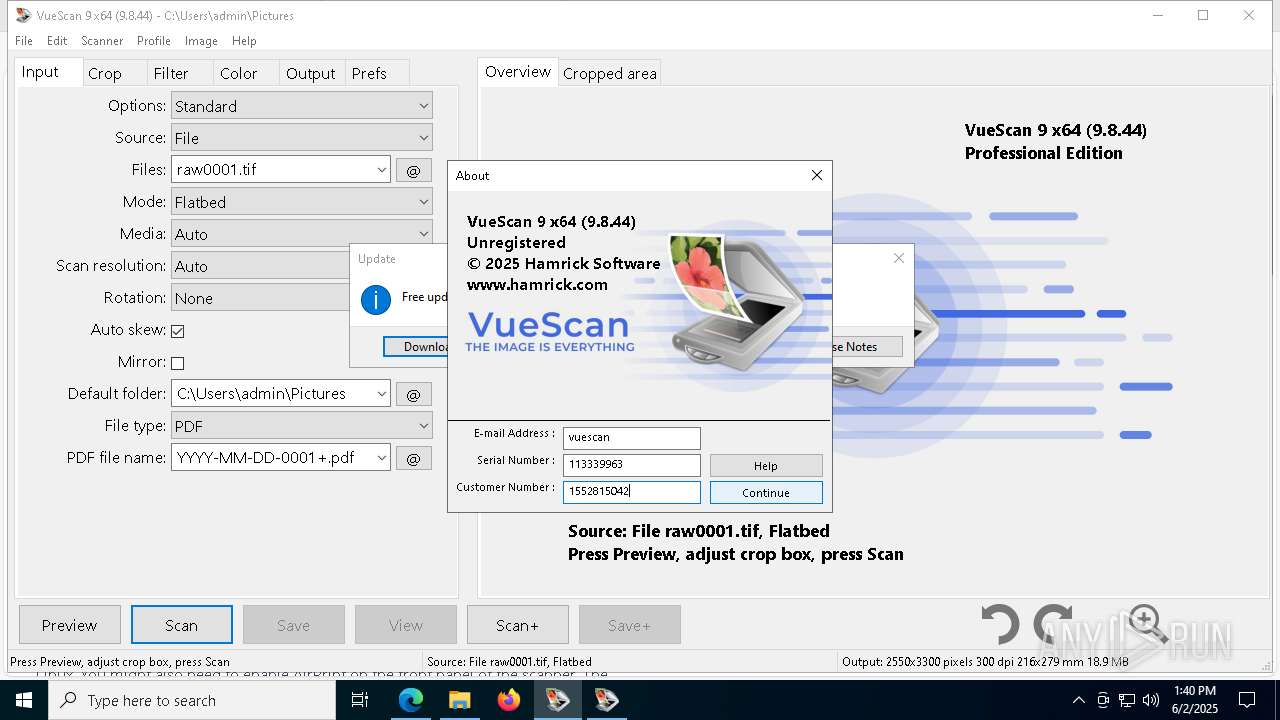The height and width of the screenshot is (720, 1280).
Task: Expand the PDF file name combo box
Action: [381, 458]
